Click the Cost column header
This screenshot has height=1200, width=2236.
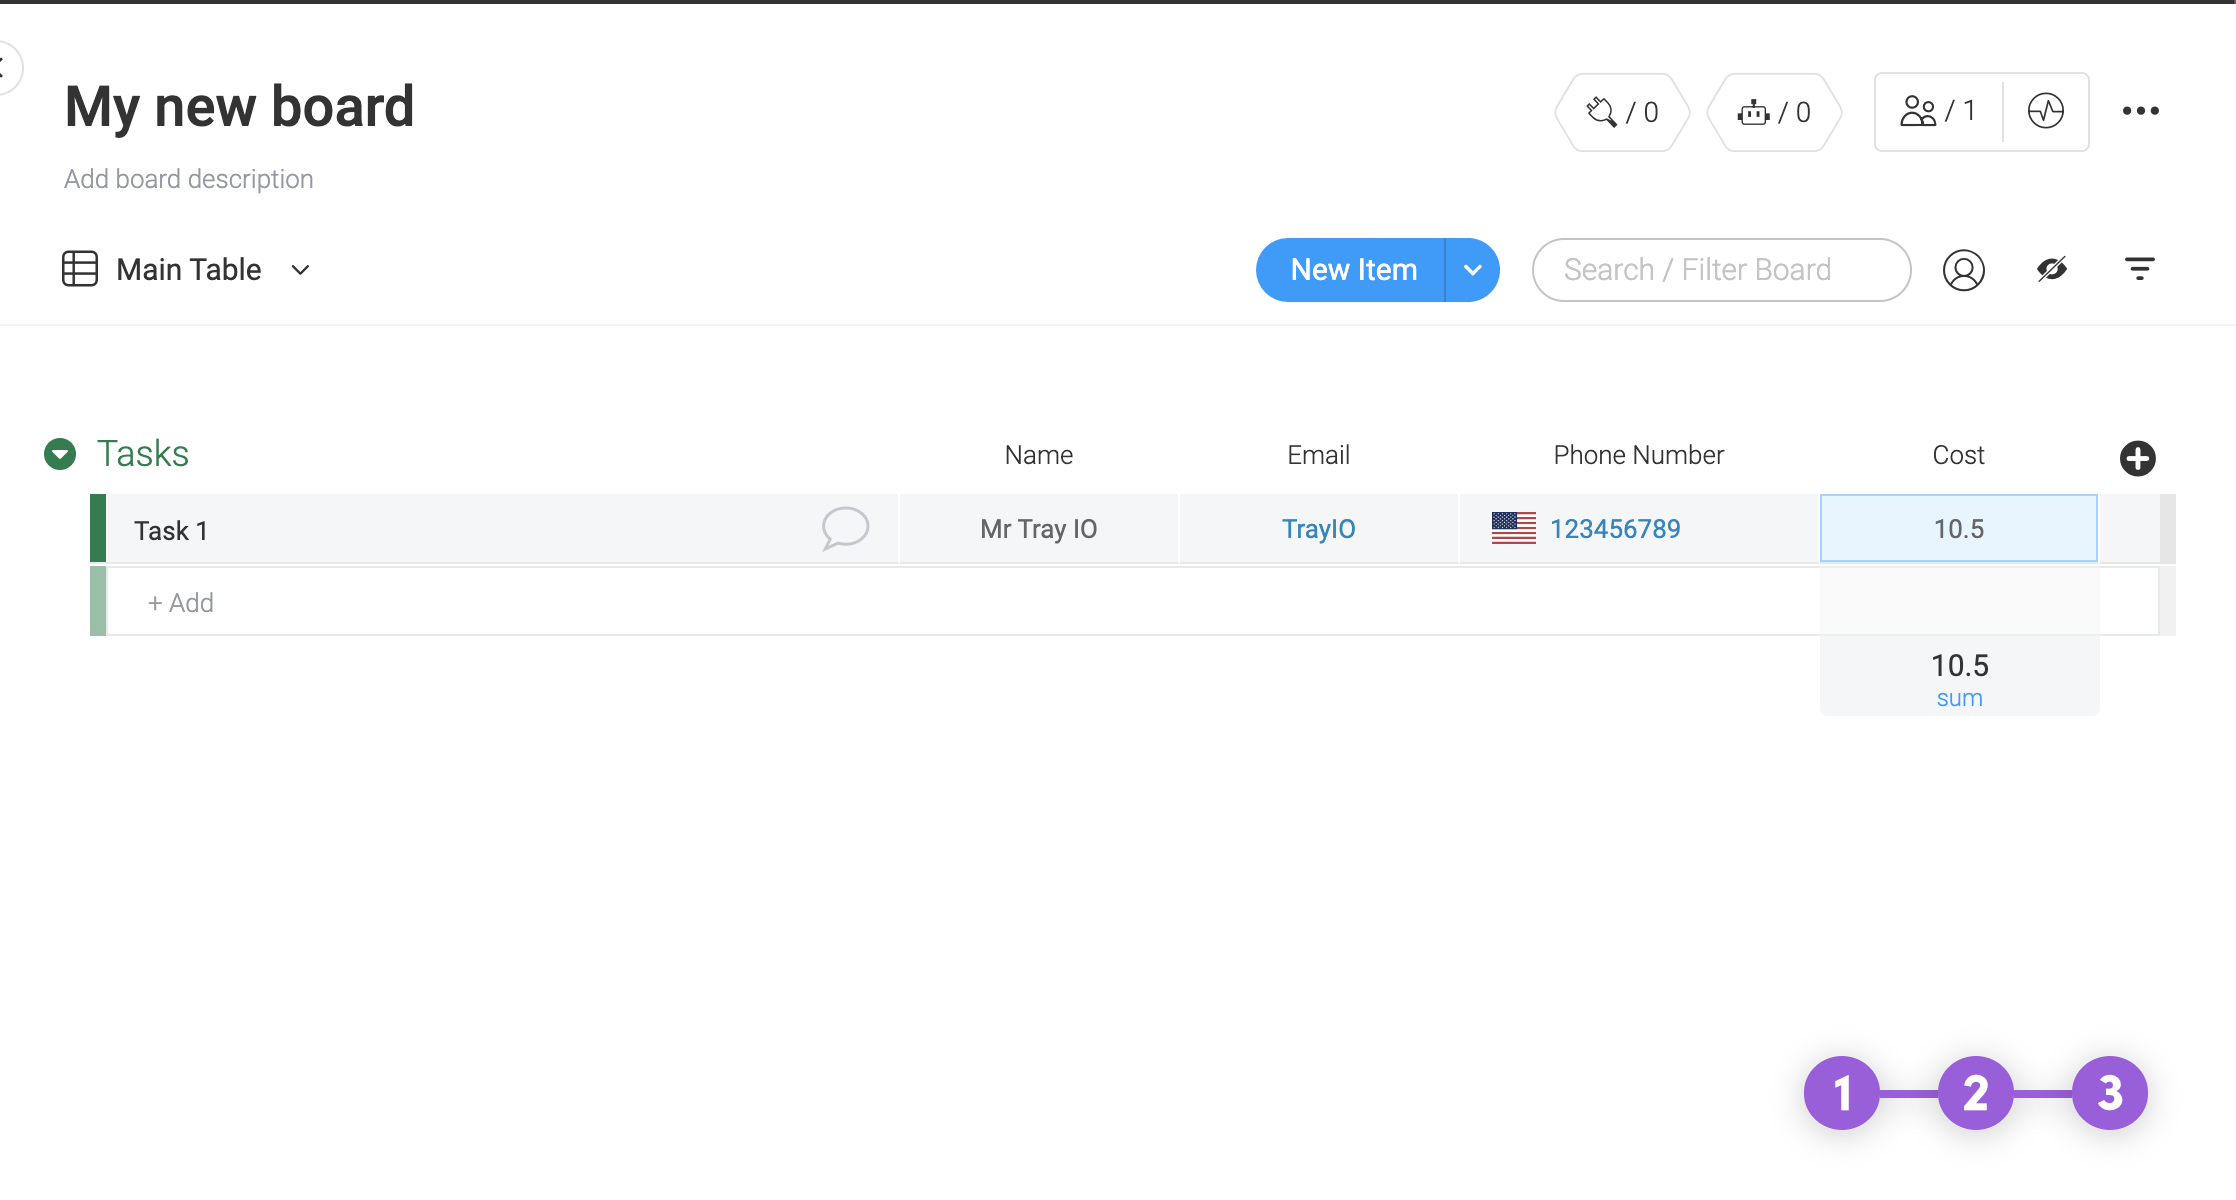[1957, 455]
